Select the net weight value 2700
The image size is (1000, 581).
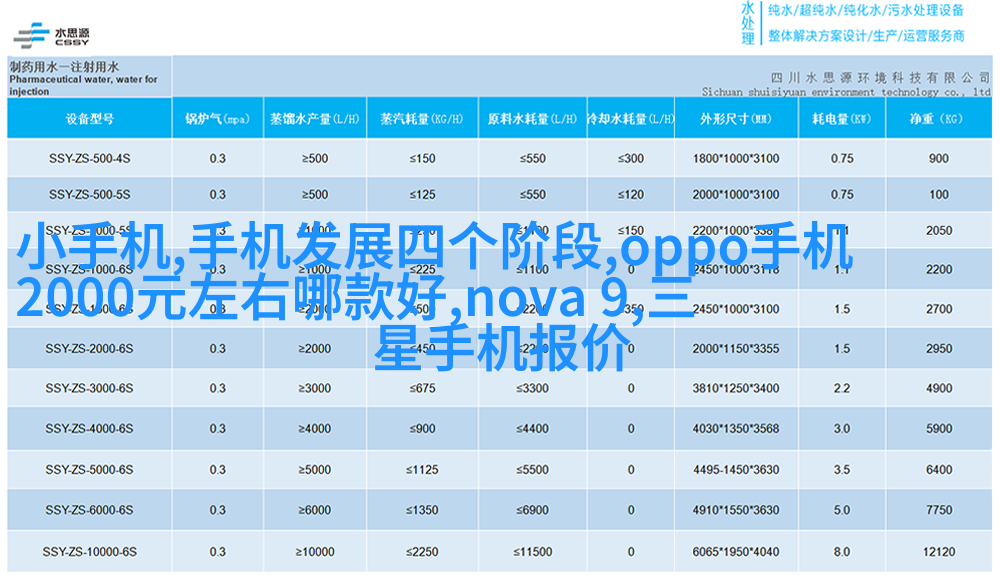coord(939,309)
